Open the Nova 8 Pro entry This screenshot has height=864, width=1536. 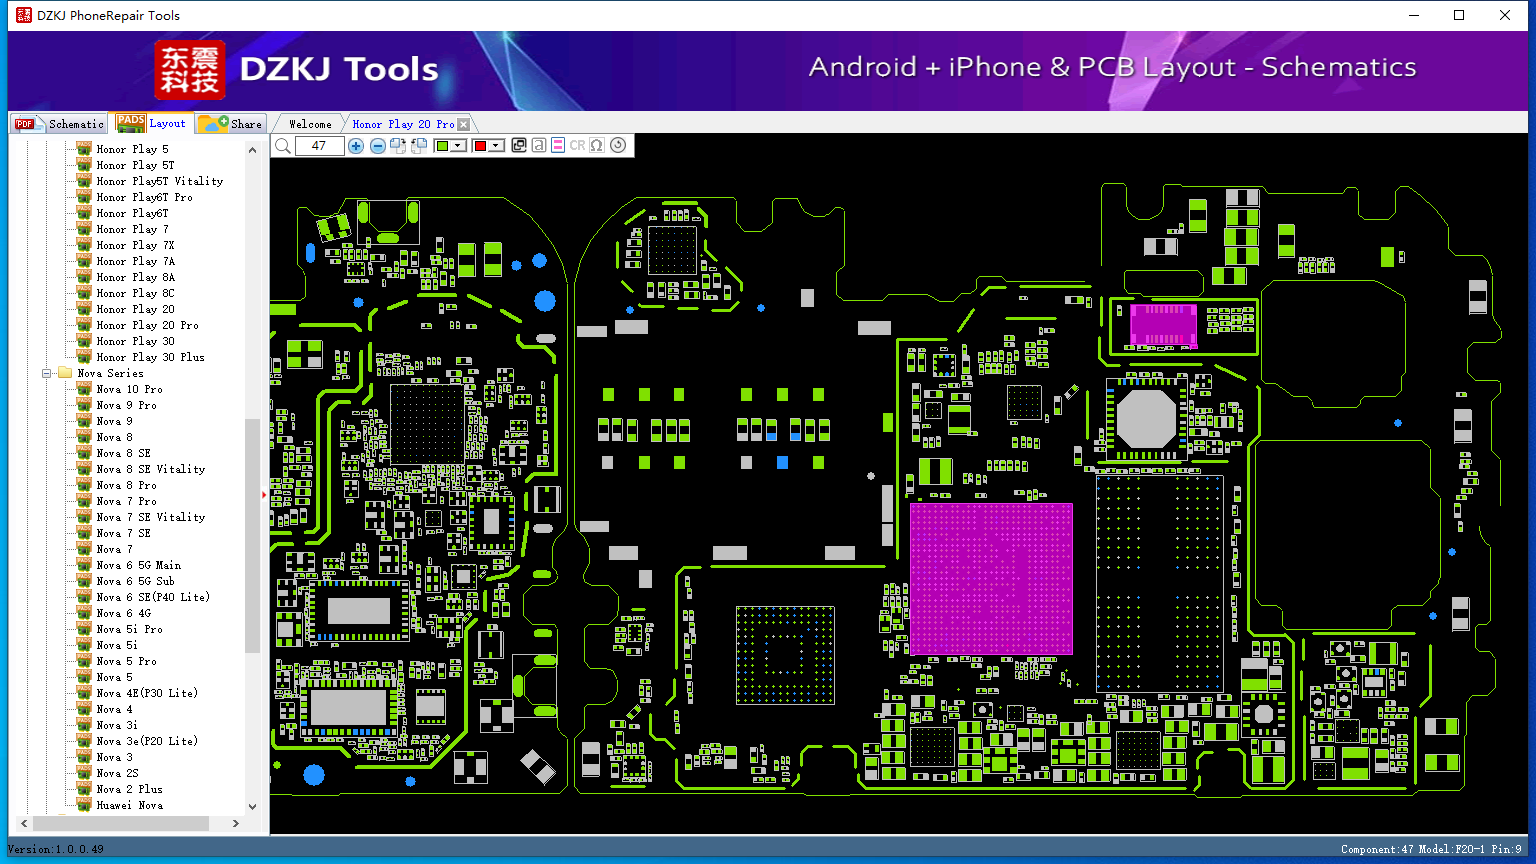(x=126, y=485)
